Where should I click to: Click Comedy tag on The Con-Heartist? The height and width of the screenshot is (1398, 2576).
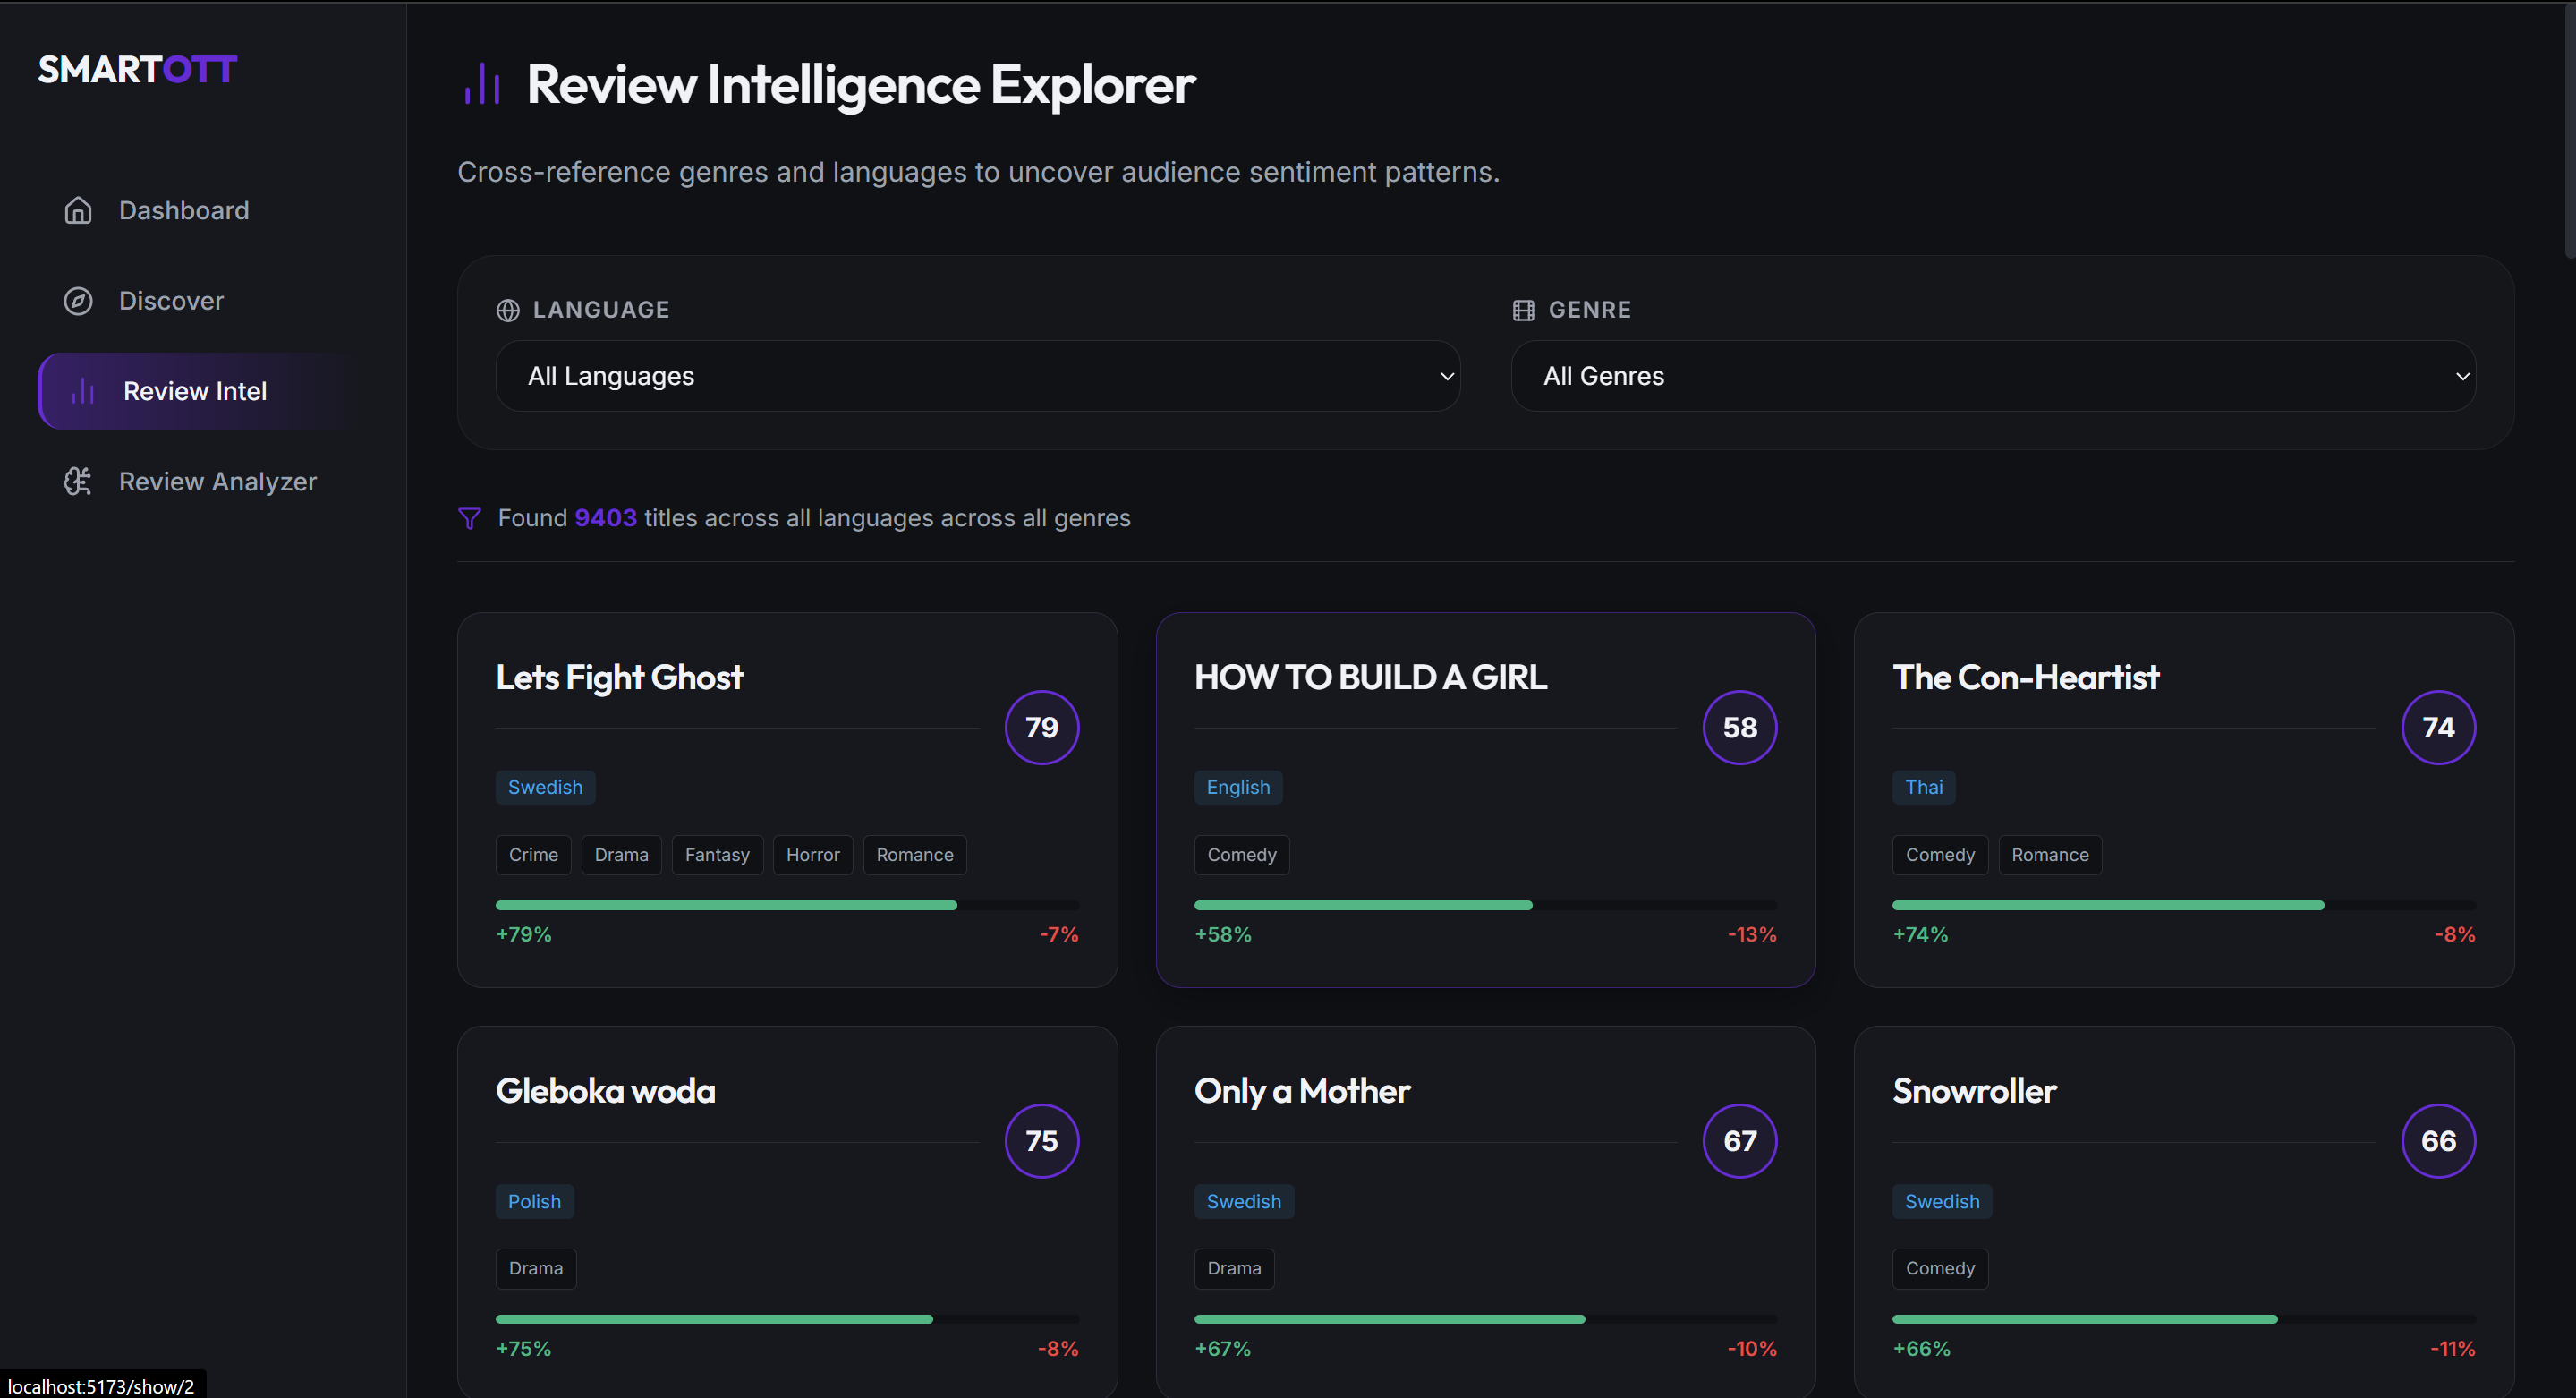1940,855
